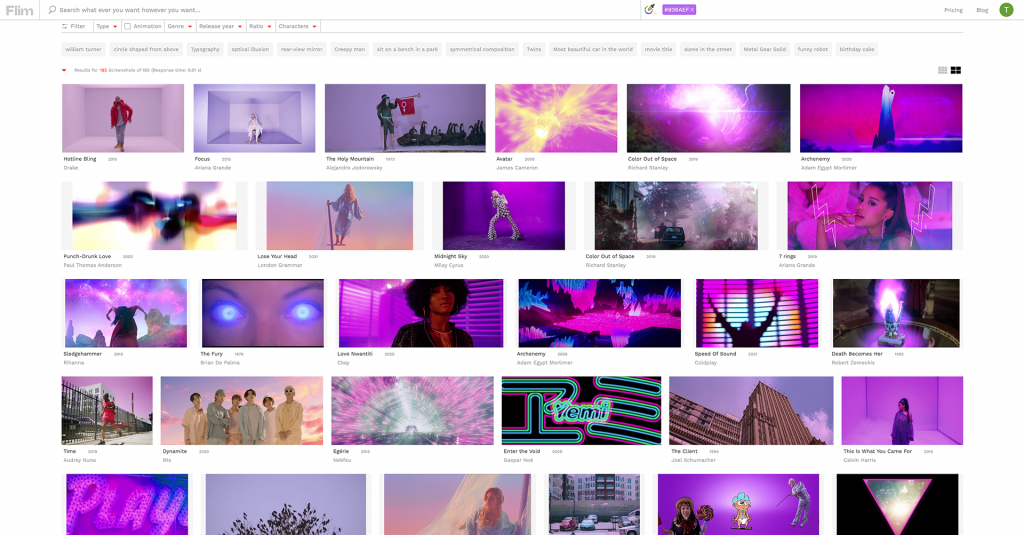Open the user avatar T menu
The width and height of the screenshot is (1024, 535).
[1006, 10]
